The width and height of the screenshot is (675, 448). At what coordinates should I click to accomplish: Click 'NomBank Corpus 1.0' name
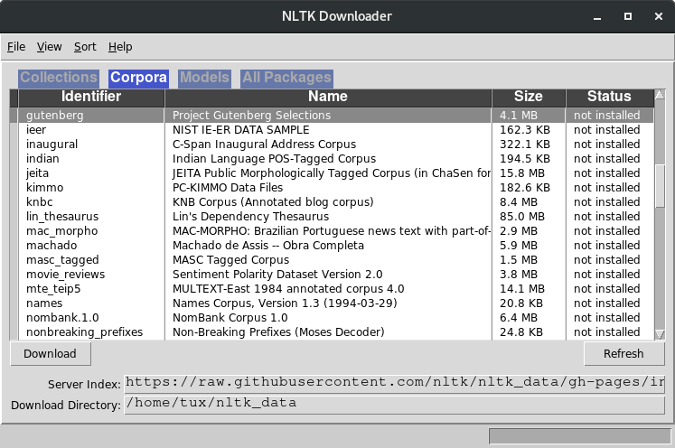coord(230,318)
